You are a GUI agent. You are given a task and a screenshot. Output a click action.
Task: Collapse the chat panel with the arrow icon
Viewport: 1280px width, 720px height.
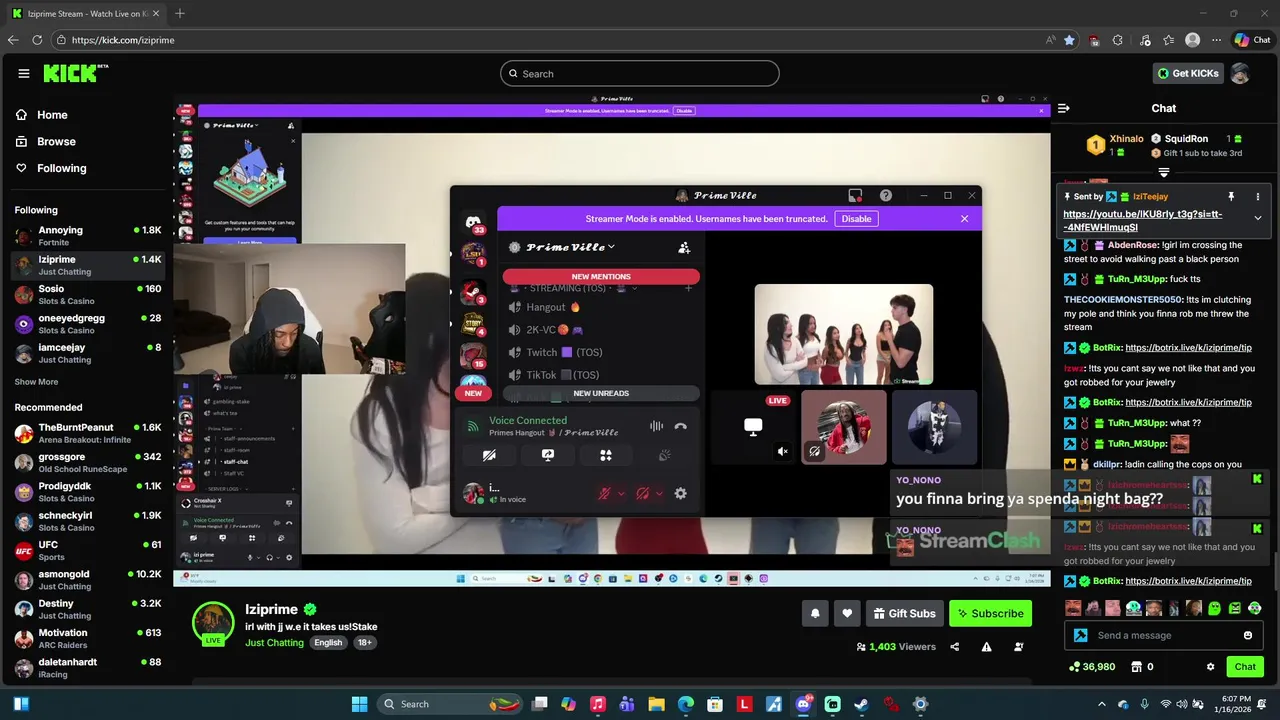click(x=1064, y=108)
